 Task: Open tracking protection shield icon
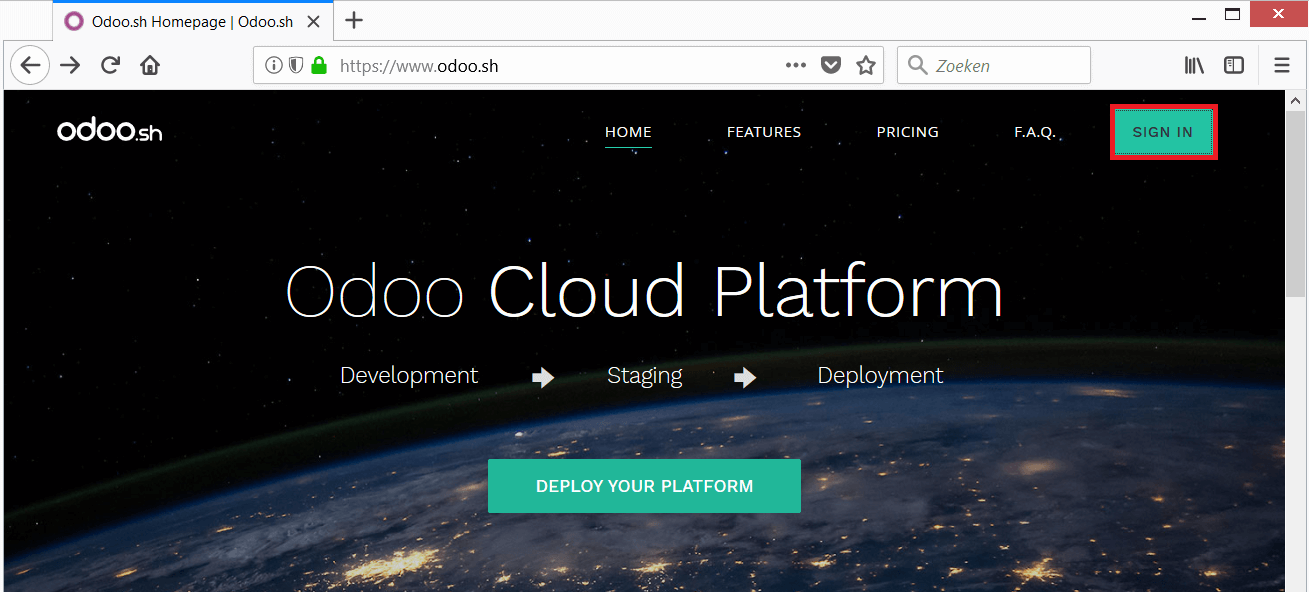[296, 66]
